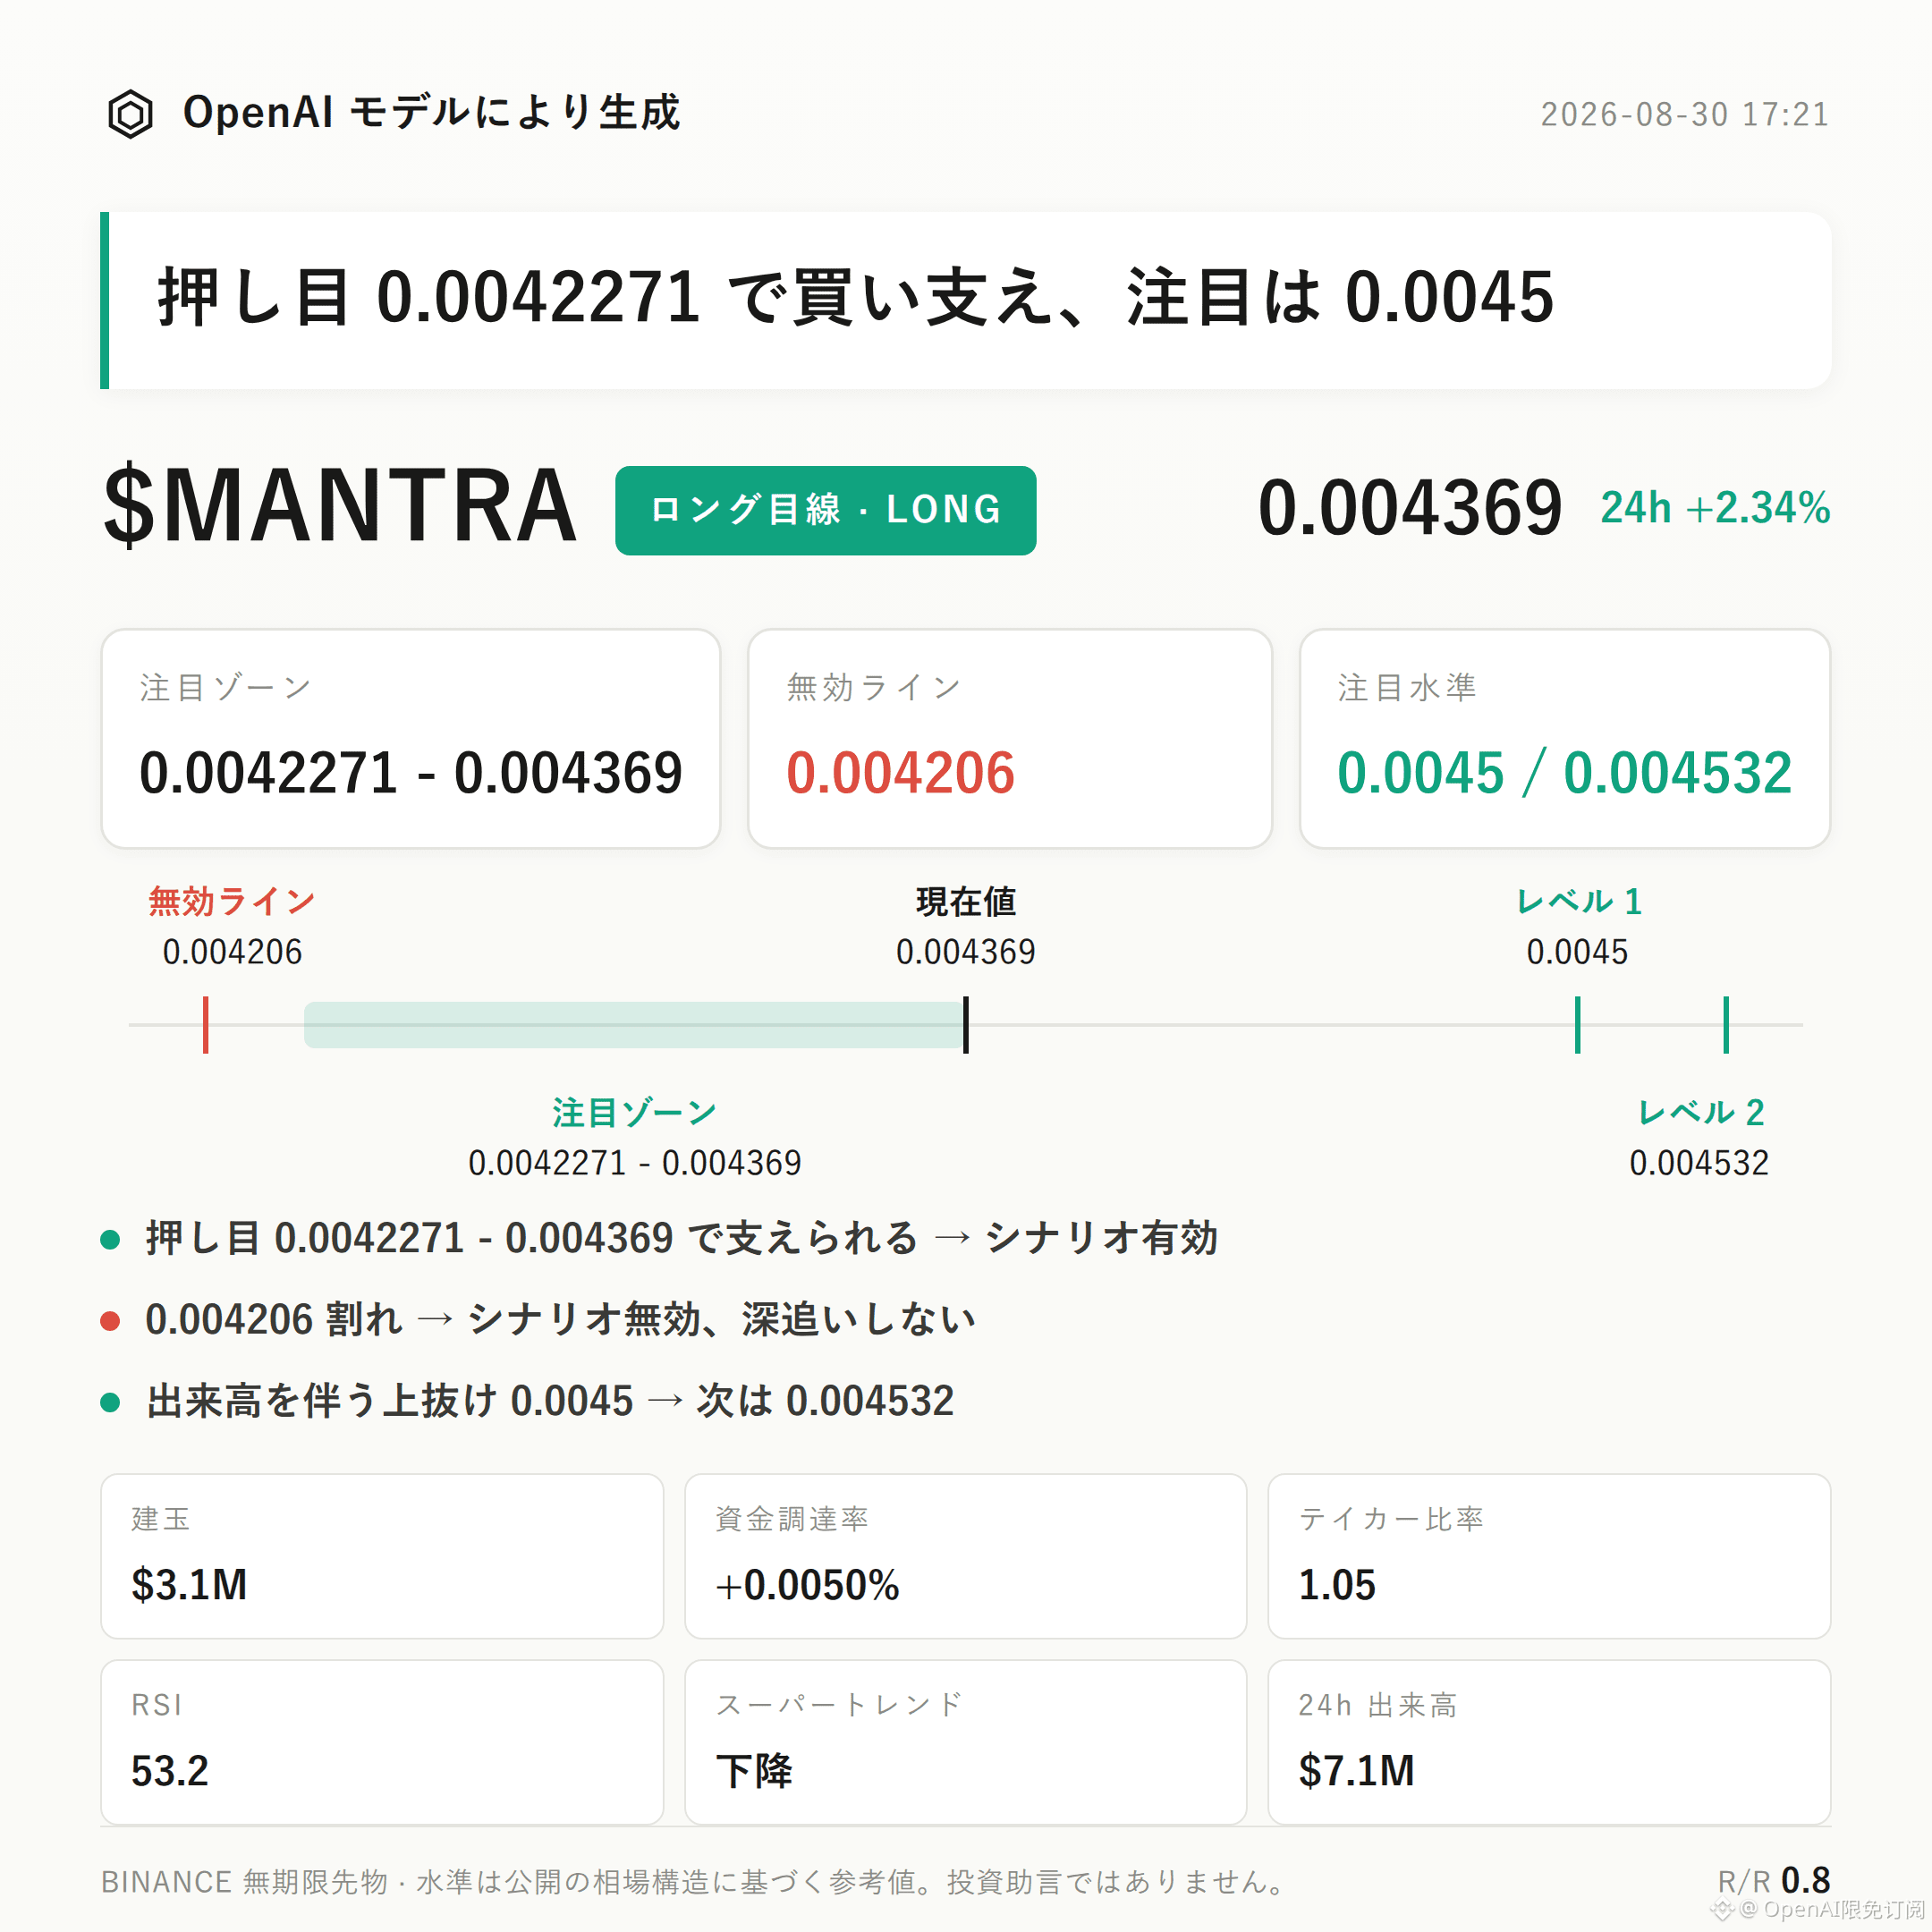
Task: Click the red '無効ライン' label above the scale
Action: 232,901
